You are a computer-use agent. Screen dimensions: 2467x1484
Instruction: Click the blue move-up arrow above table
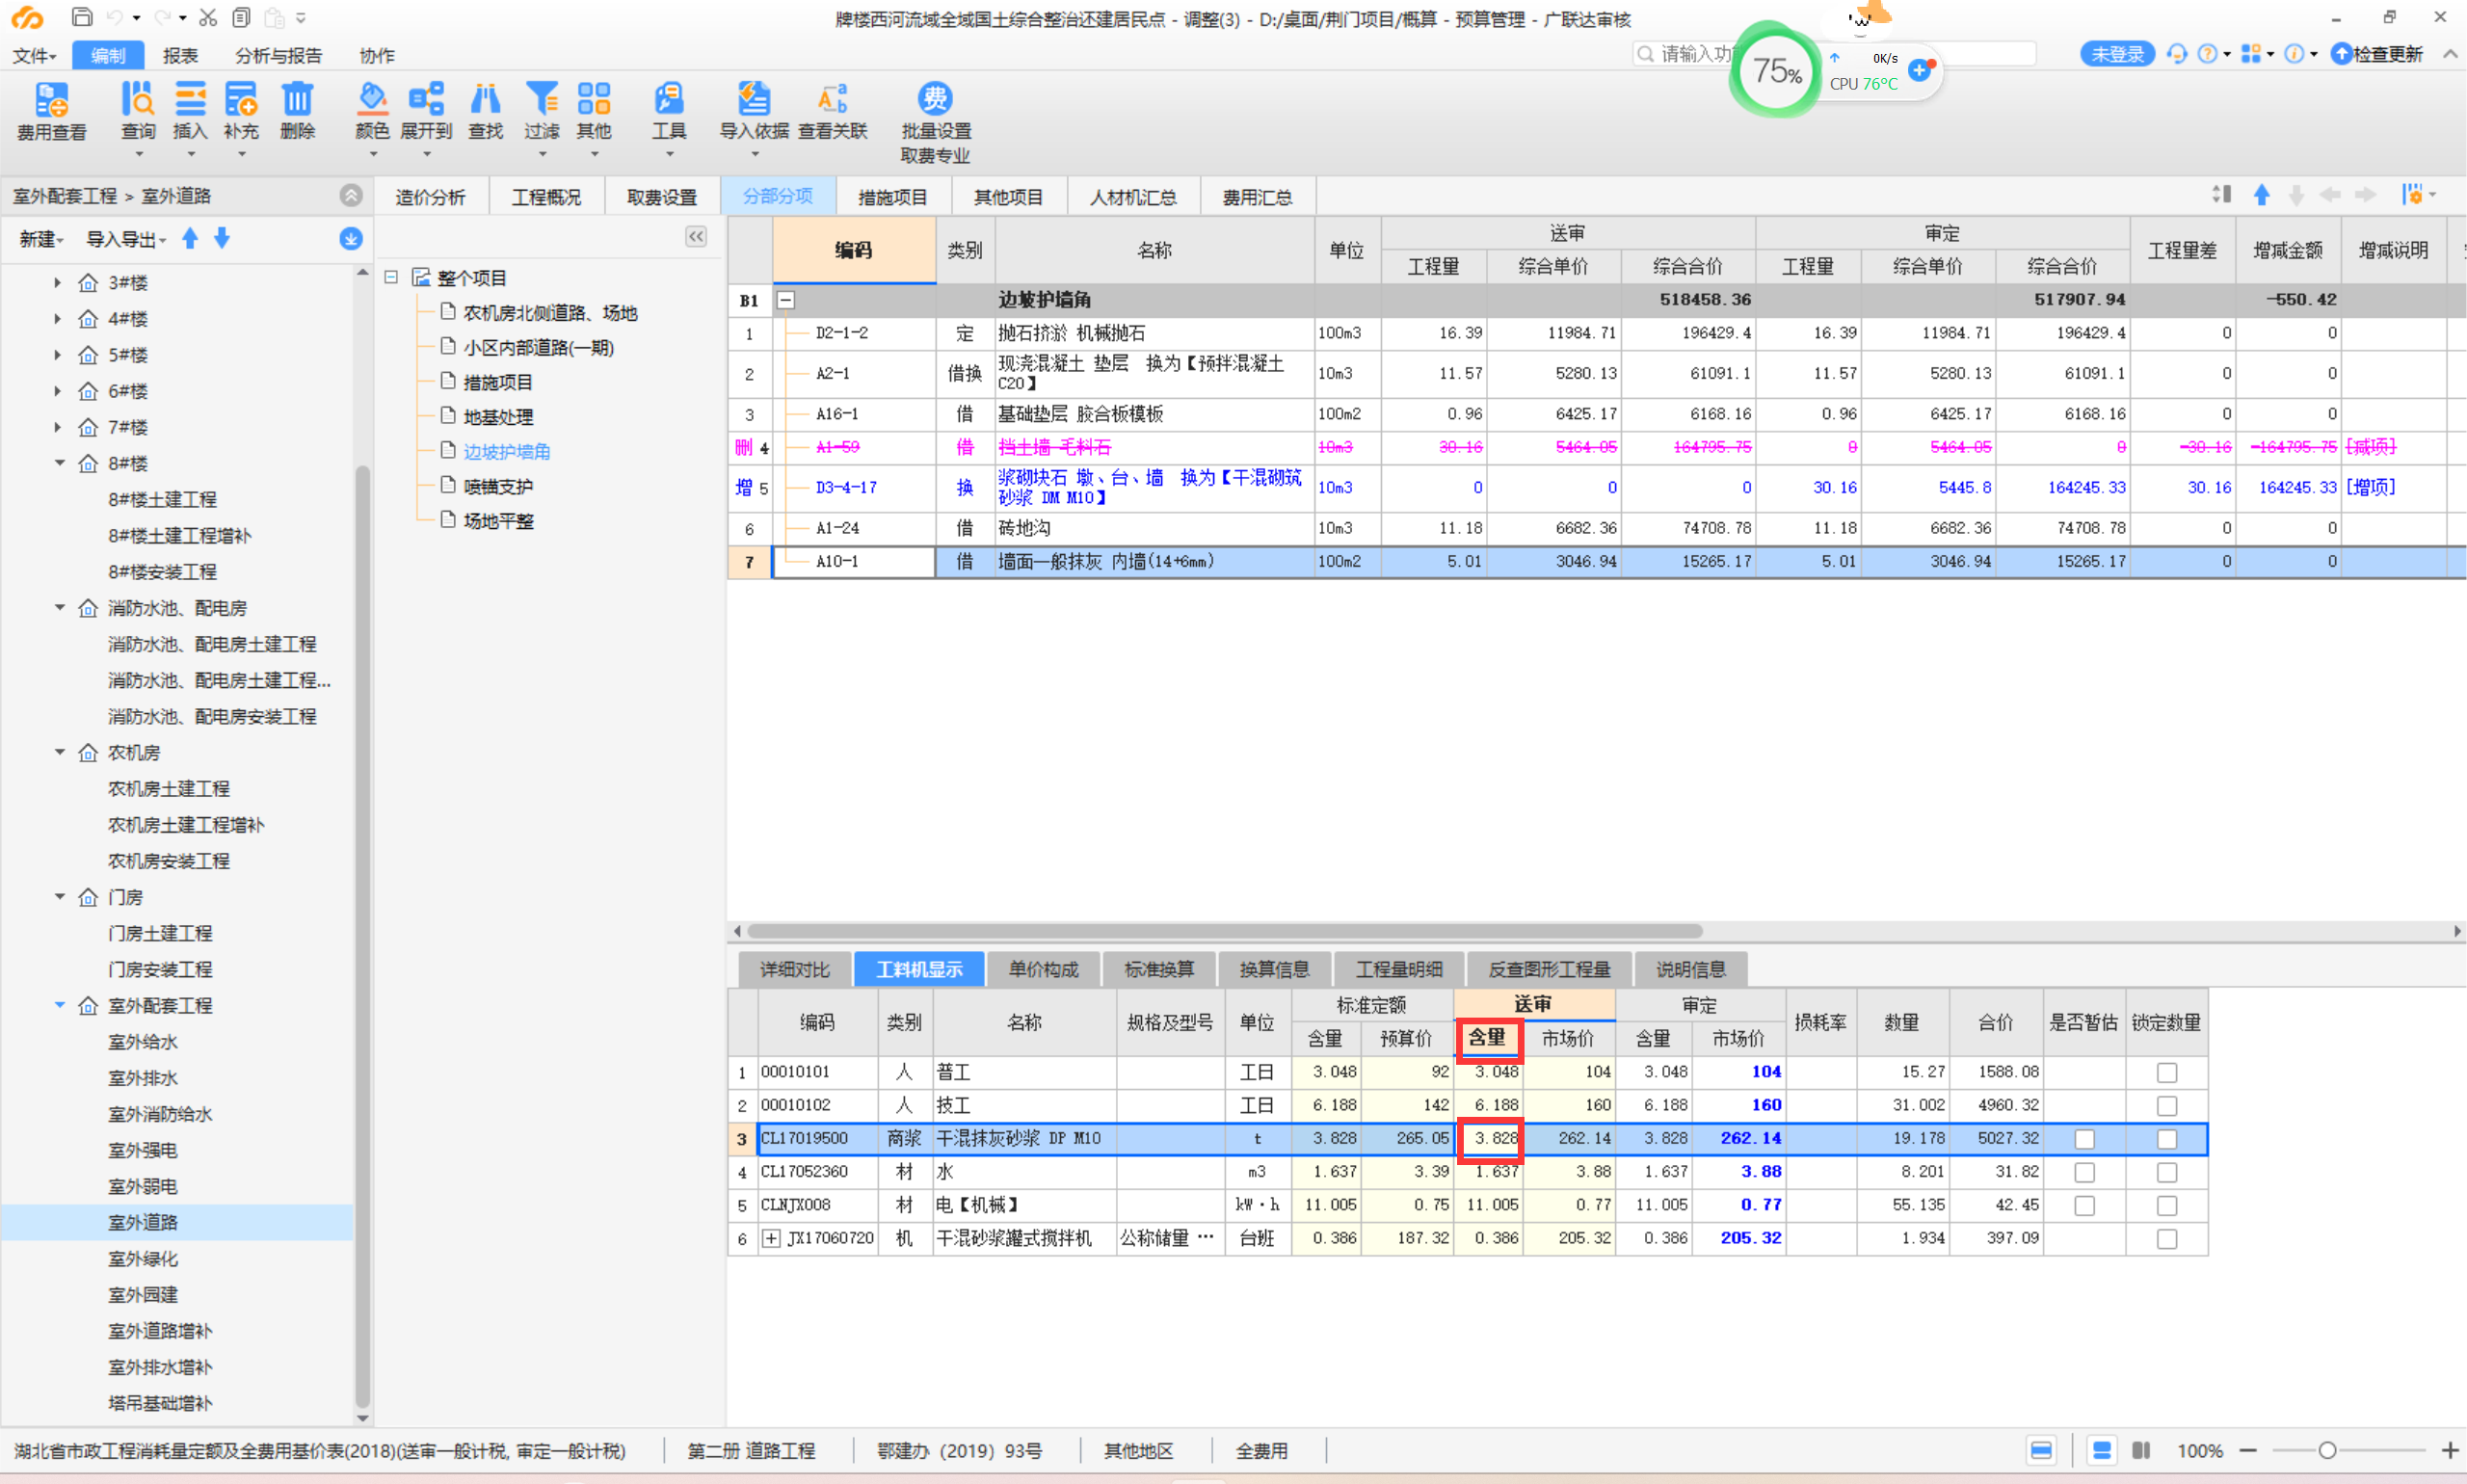2261,195
